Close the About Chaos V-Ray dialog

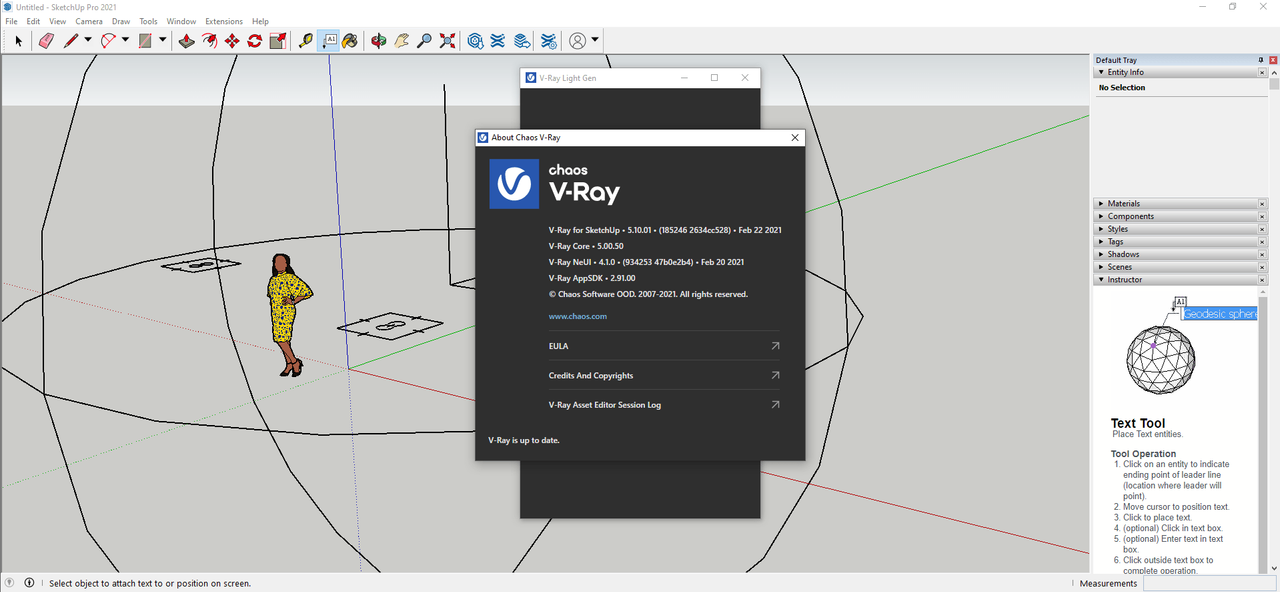click(795, 137)
